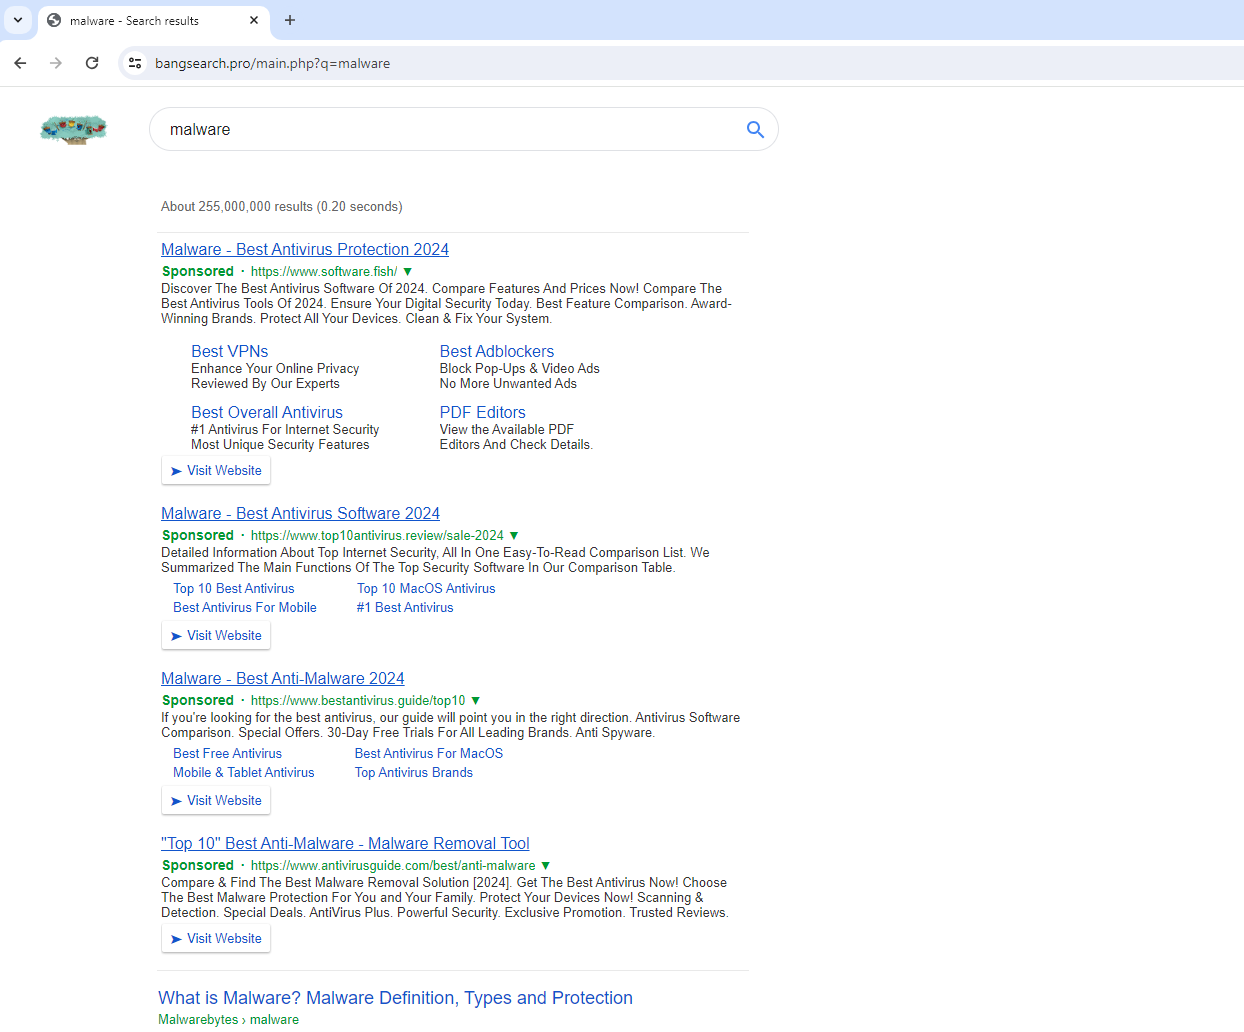Expand the tab search chevron dropdown

[18, 20]
